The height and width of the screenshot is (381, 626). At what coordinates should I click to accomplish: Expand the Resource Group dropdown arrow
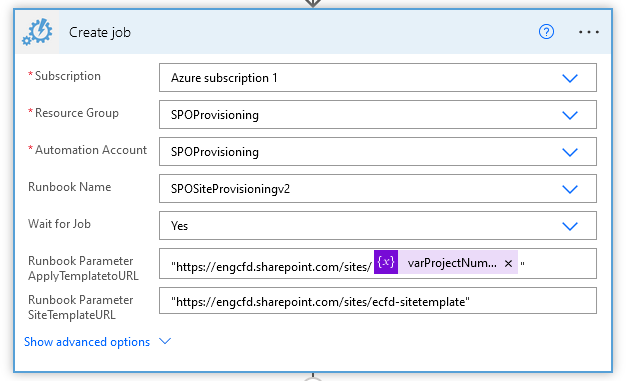tap(570, 115)
